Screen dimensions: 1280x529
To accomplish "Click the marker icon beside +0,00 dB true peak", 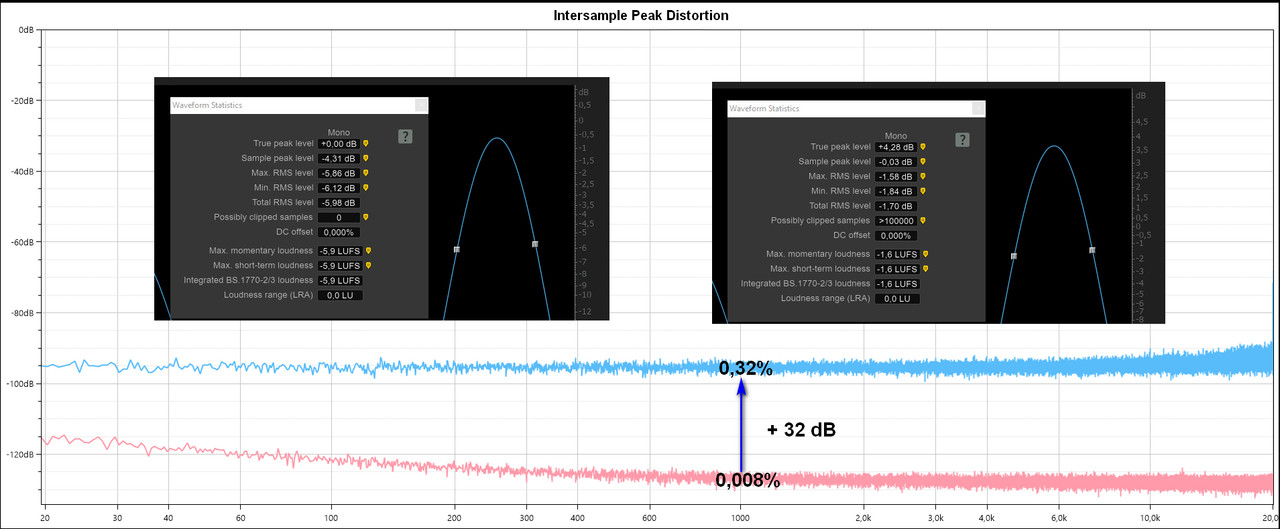I will point(366,144).
